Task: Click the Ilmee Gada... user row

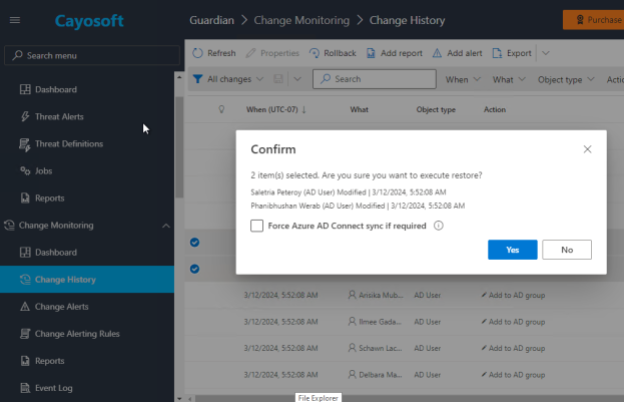Action: point(404,322)
